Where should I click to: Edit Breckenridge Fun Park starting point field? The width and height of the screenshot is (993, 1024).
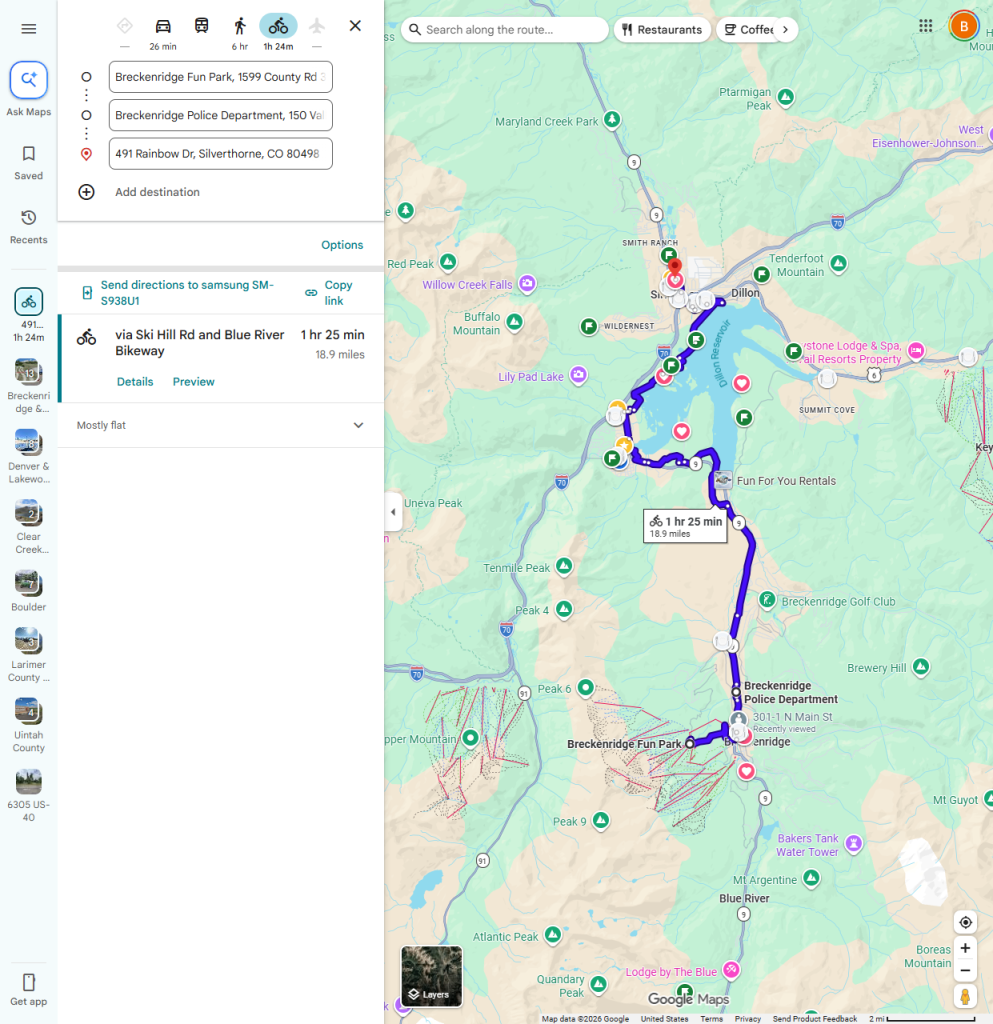[221, 77]
